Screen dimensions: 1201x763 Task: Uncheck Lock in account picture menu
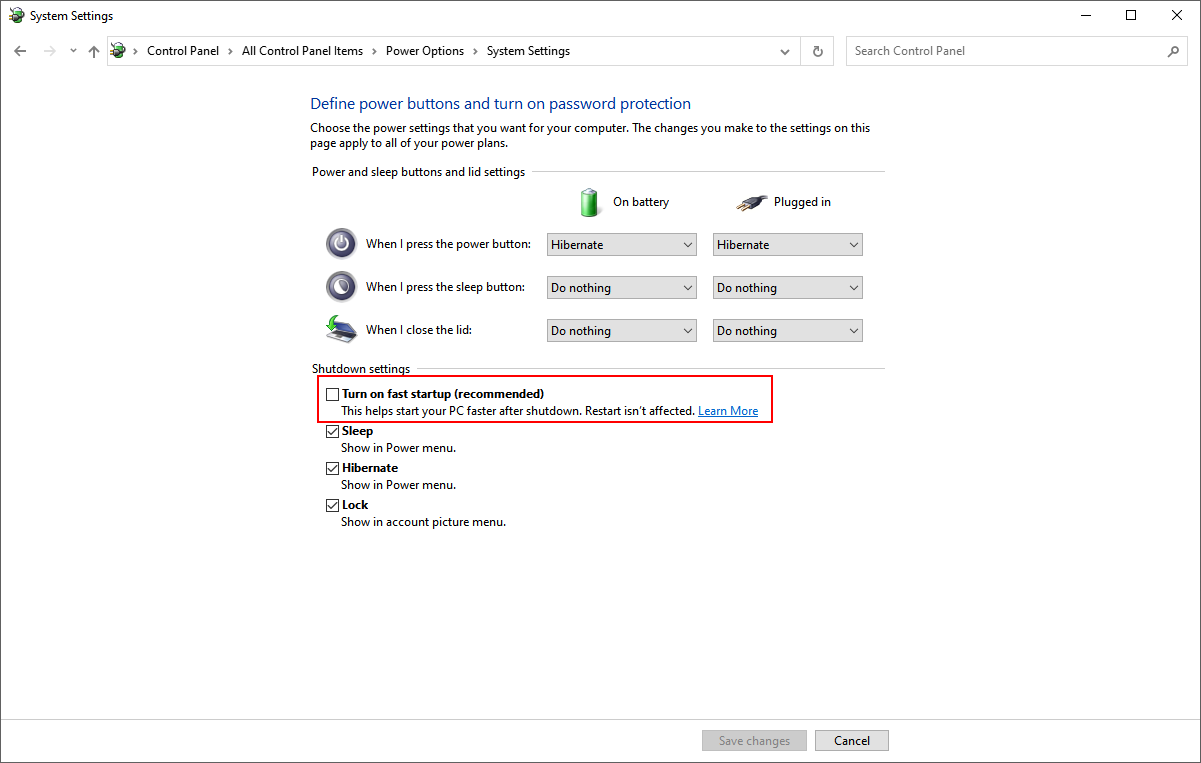click(x=332, y=505)
